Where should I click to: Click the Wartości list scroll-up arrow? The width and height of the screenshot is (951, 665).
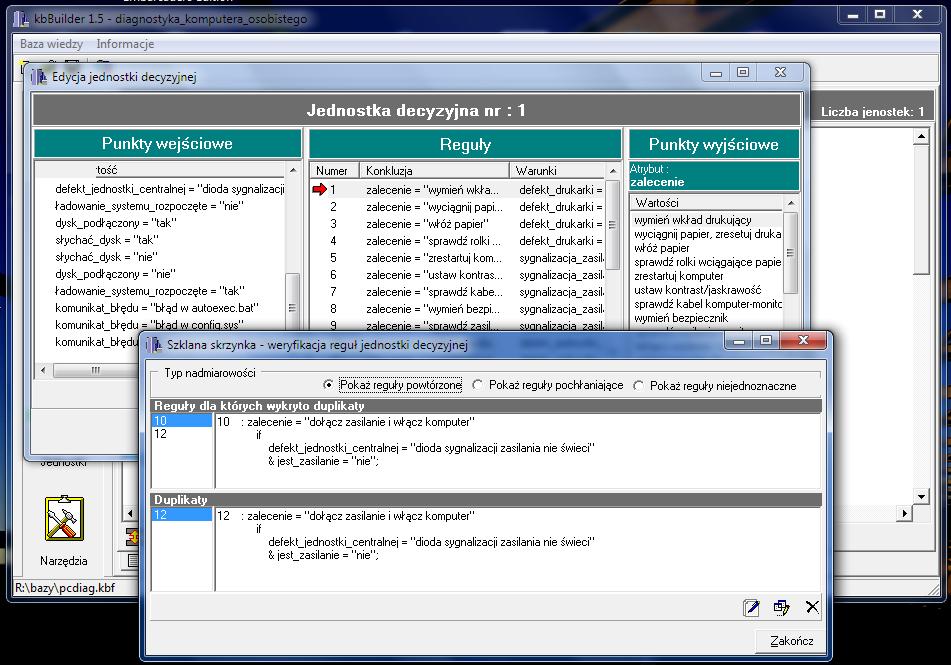790,203
